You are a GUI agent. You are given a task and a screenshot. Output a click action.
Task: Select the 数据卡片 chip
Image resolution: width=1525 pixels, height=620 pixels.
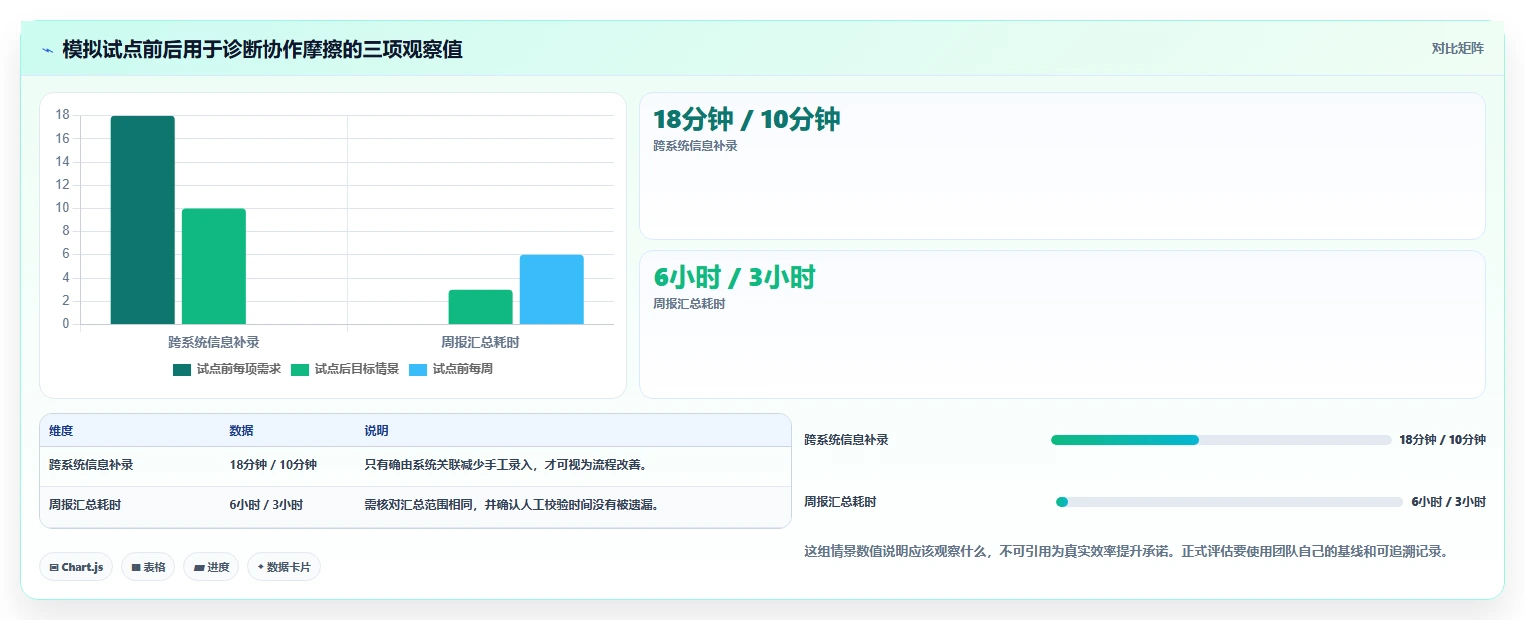(284, 567)
